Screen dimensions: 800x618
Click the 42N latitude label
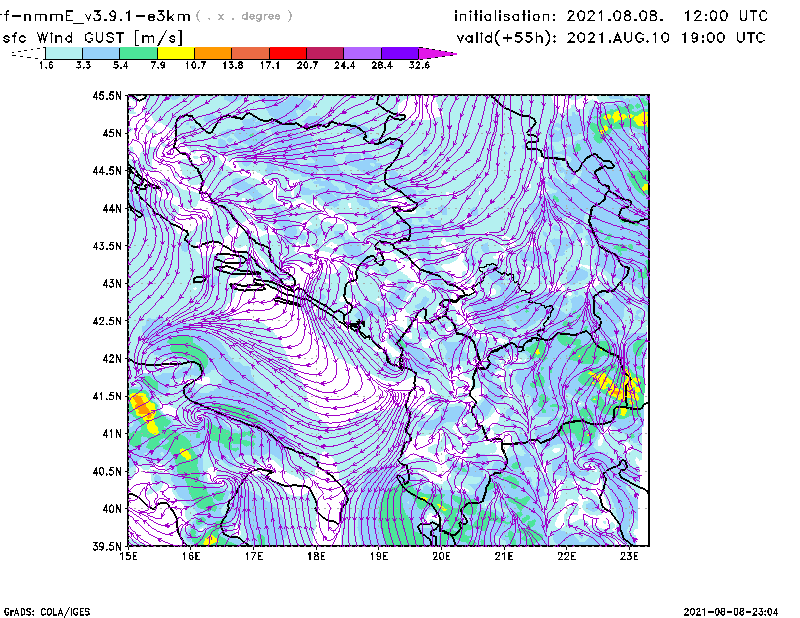click(x=112, y=359)
